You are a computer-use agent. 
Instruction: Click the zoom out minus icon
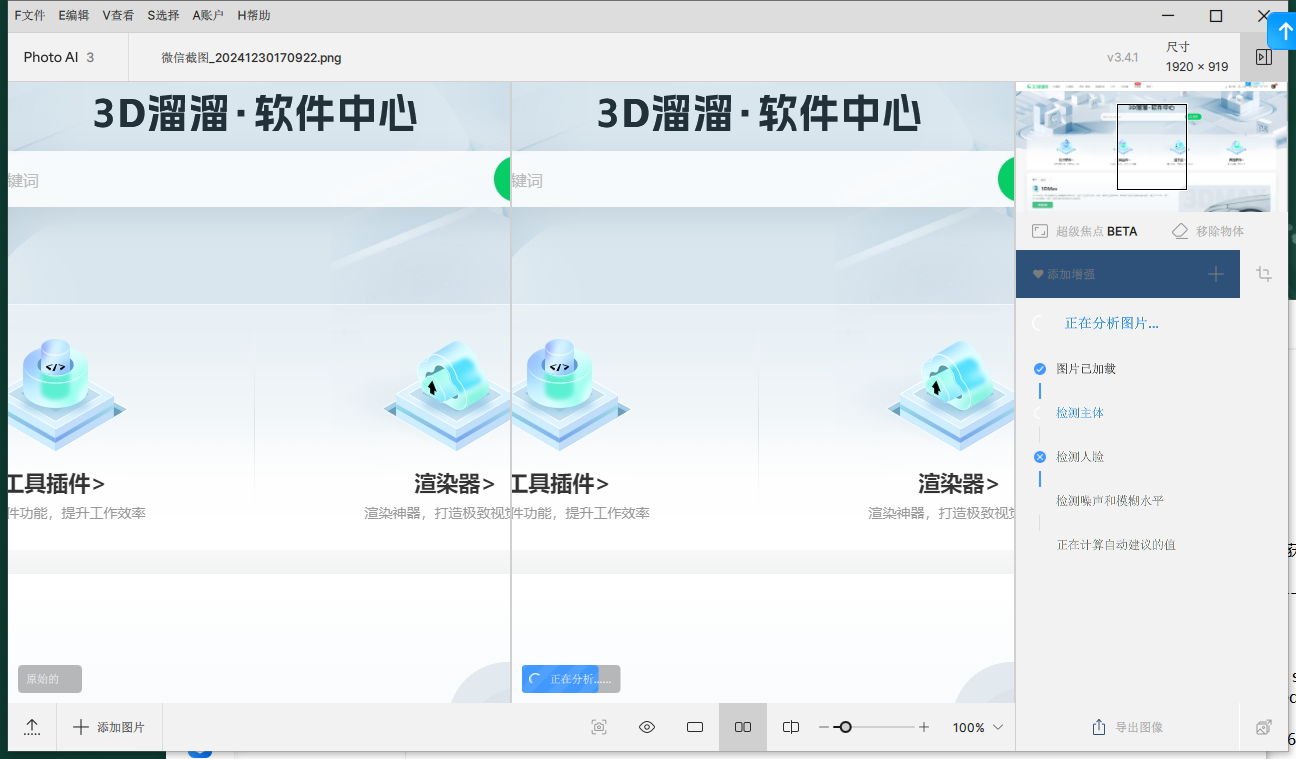(x=824, y=727)
